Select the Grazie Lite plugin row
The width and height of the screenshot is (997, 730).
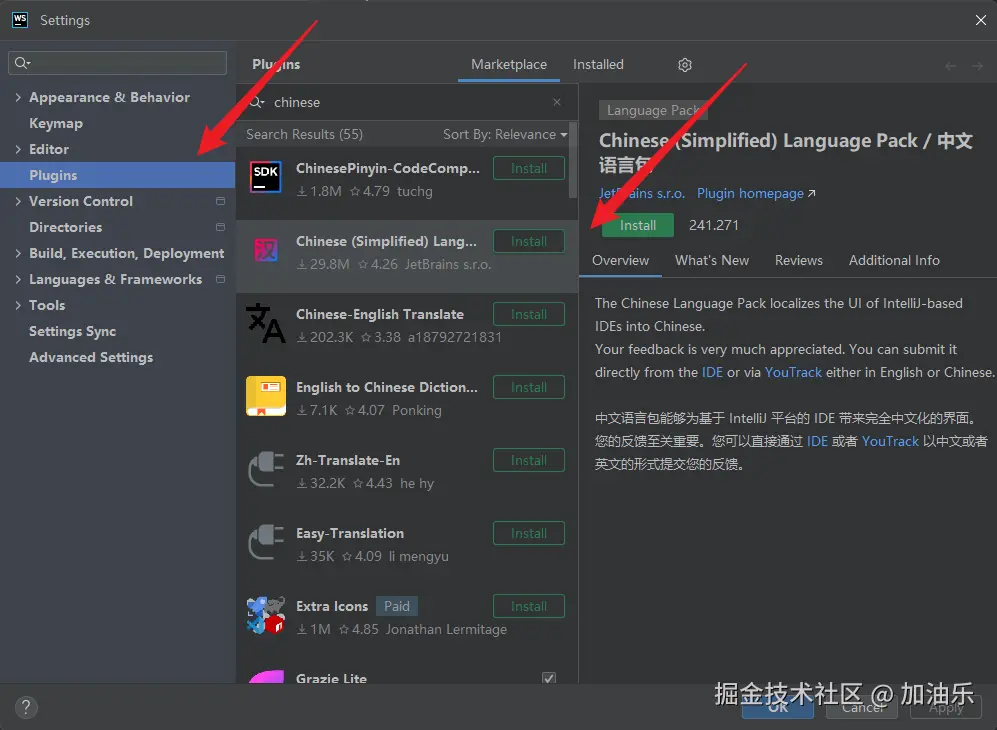tap(407, 675)
